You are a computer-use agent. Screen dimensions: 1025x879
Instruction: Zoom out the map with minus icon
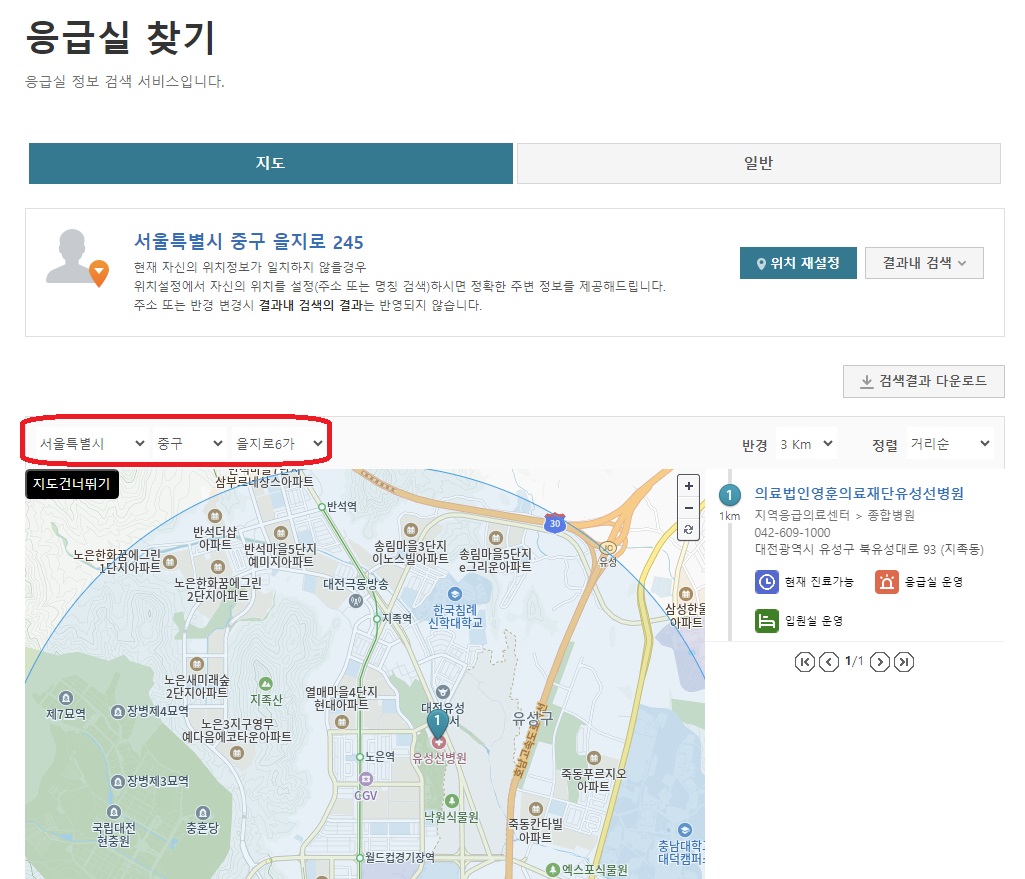click(x=688, y=508)
